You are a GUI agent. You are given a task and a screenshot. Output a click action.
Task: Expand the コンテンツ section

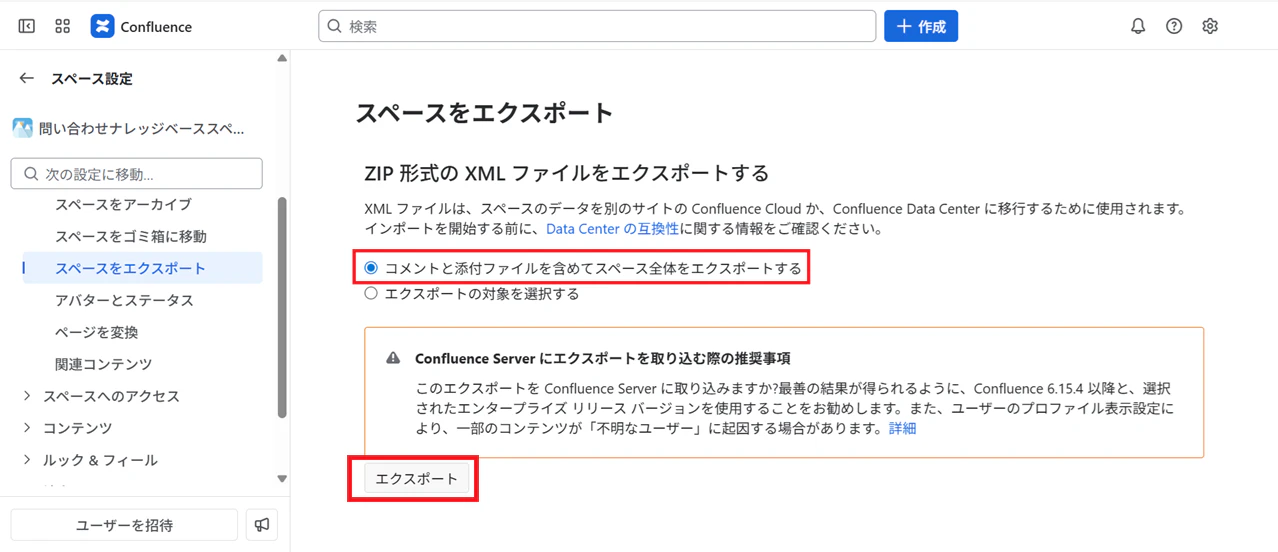click(x=27, y=428)
